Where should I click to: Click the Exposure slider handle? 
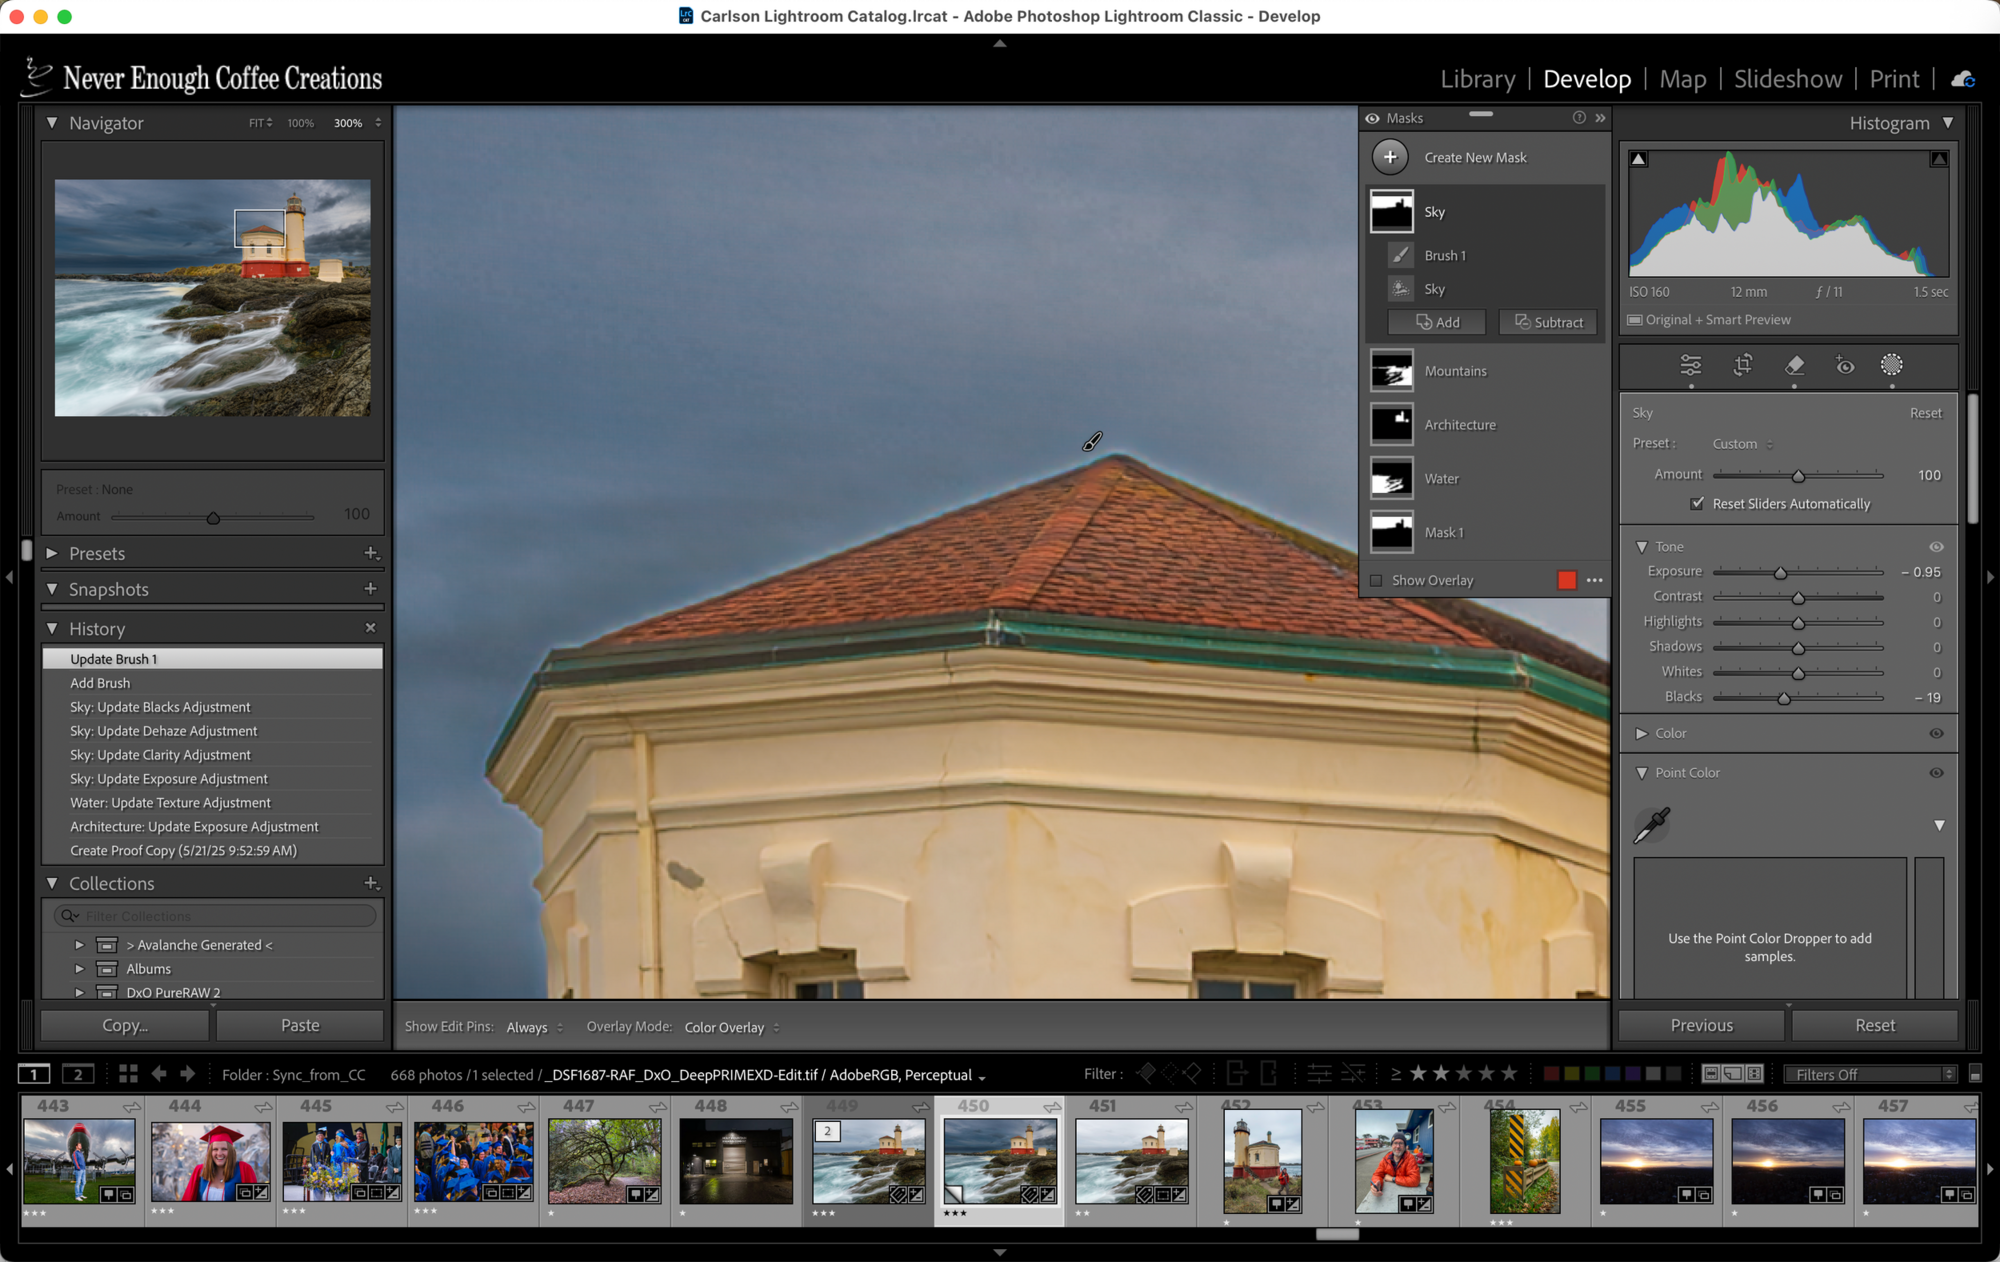click(x=1780, y=573)
